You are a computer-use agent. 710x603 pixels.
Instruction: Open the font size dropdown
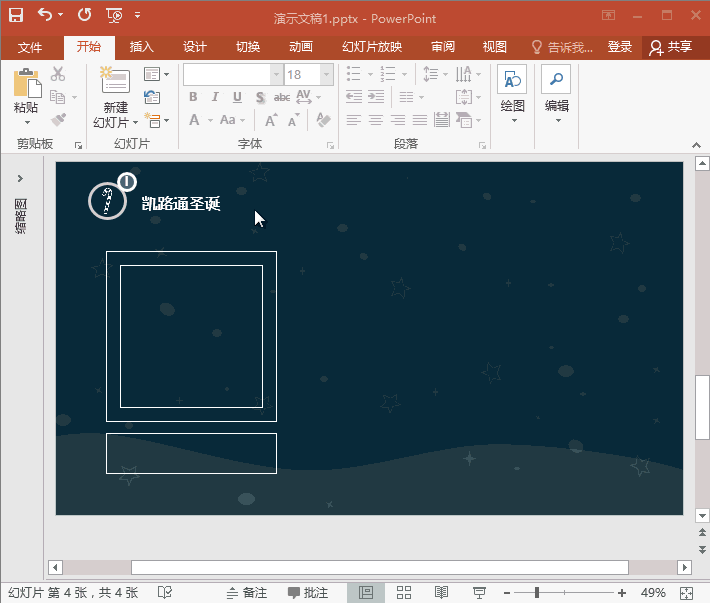pyautogui.click(x=326, y=75)
